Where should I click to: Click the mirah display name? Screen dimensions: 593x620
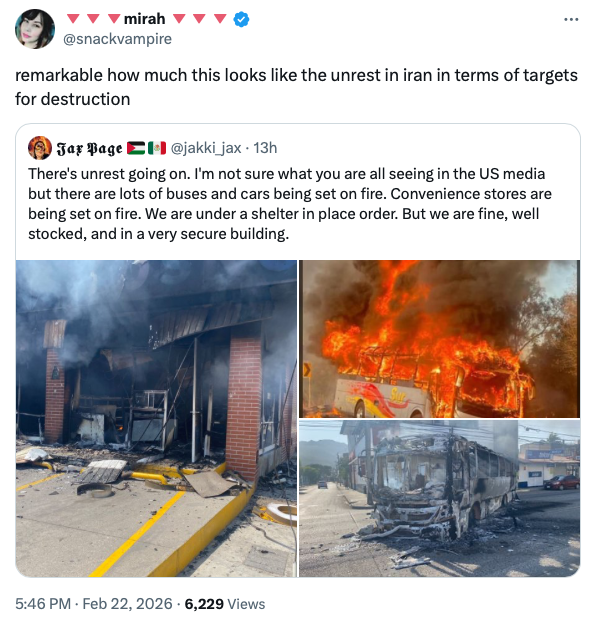click(x=144, y=19)
